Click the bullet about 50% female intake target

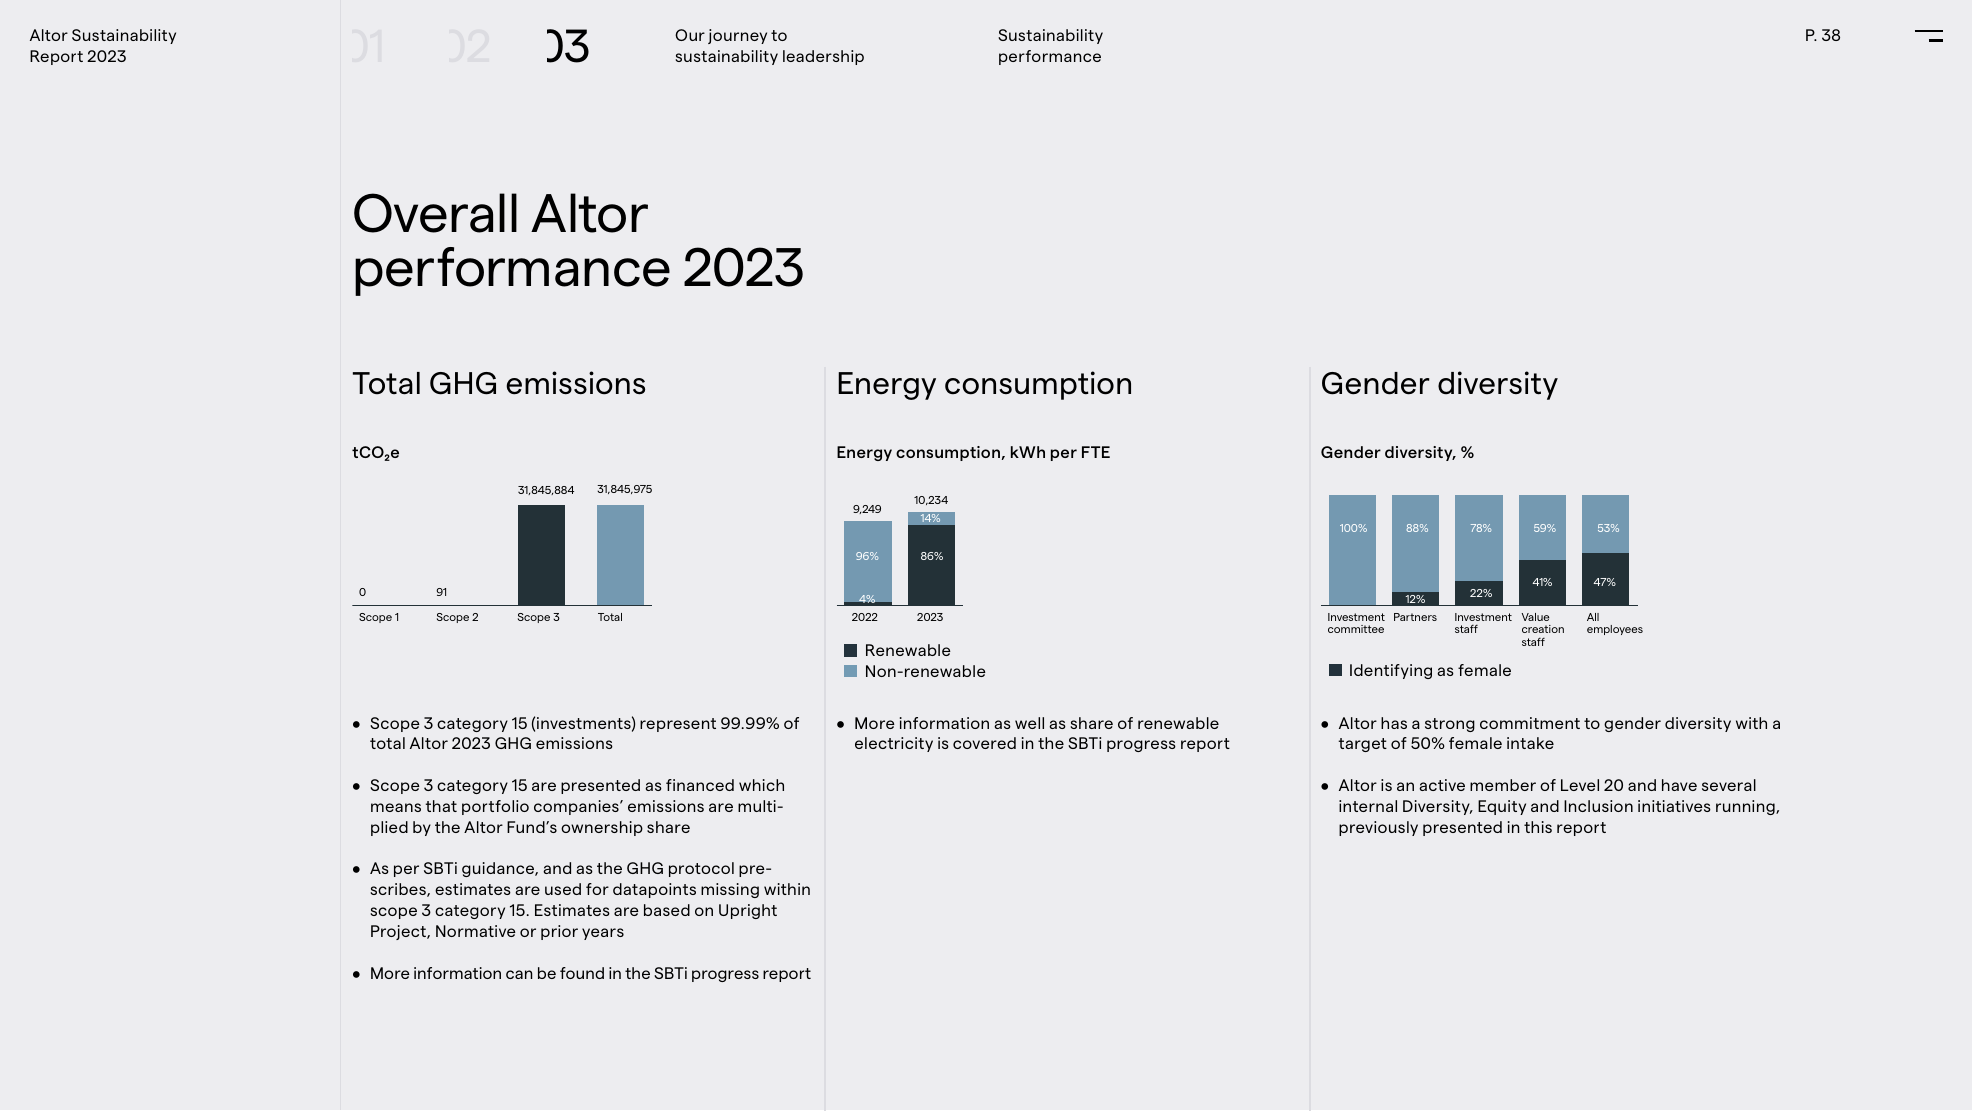(x=1559, y=733)
